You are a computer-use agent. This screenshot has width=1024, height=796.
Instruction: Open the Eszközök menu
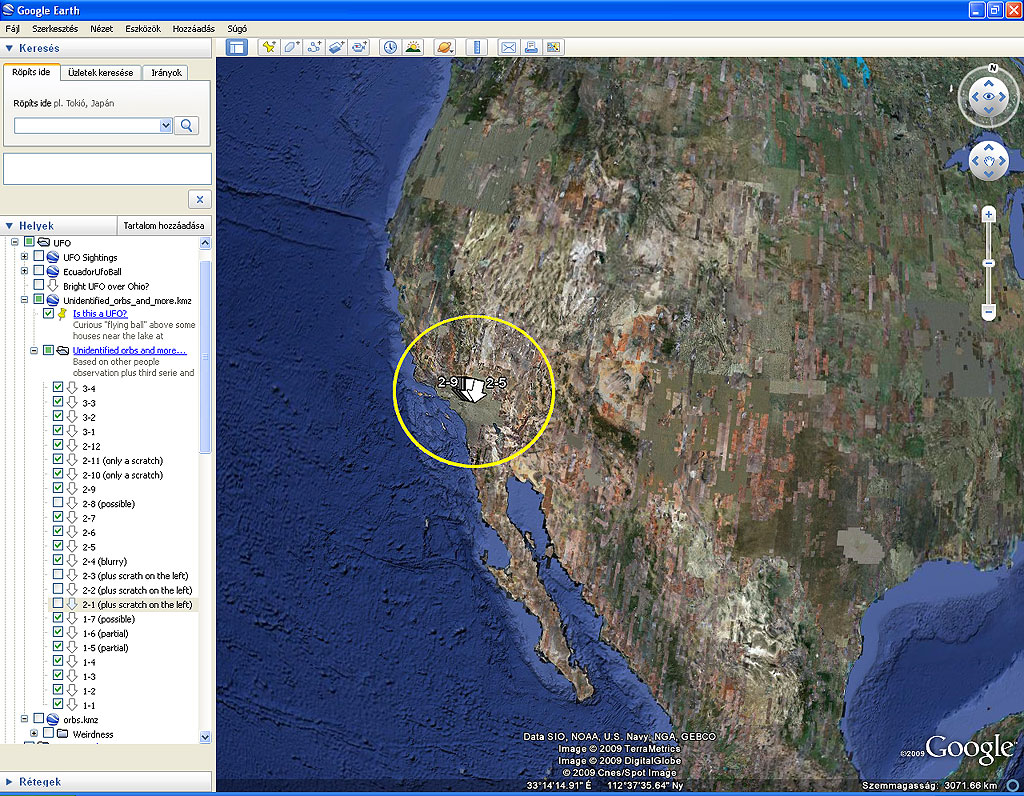point(143,29)
